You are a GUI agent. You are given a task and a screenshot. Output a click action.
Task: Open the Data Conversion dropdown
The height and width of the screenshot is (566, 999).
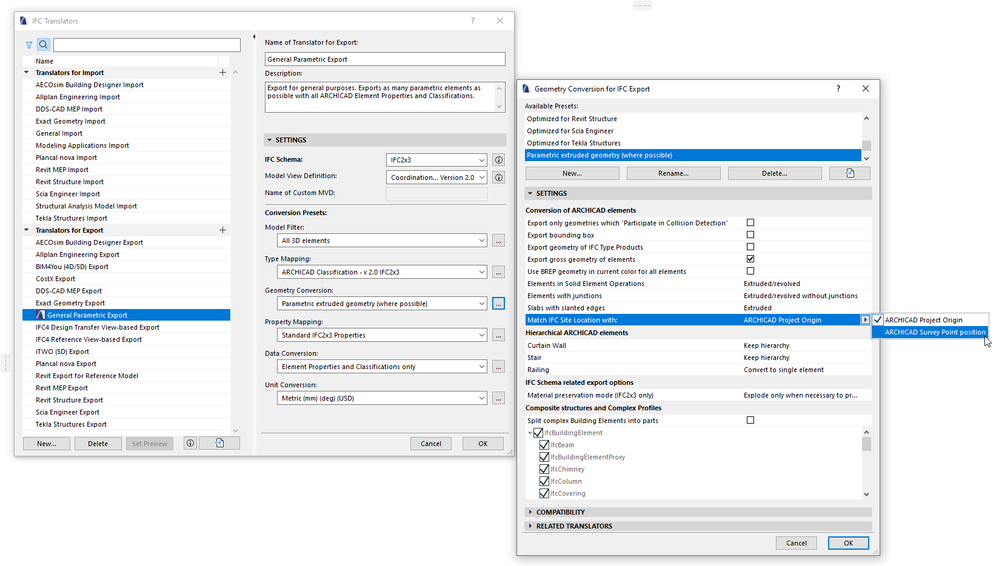click(382, 366)
